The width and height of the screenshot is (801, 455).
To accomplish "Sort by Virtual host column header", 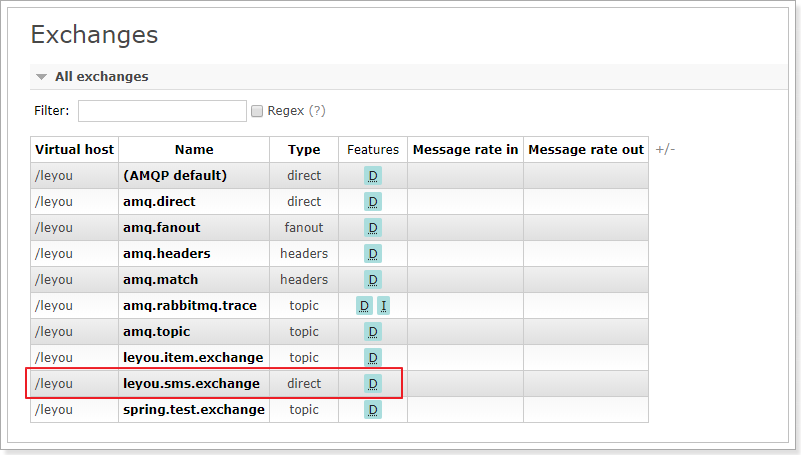I will tap(75, 150).
